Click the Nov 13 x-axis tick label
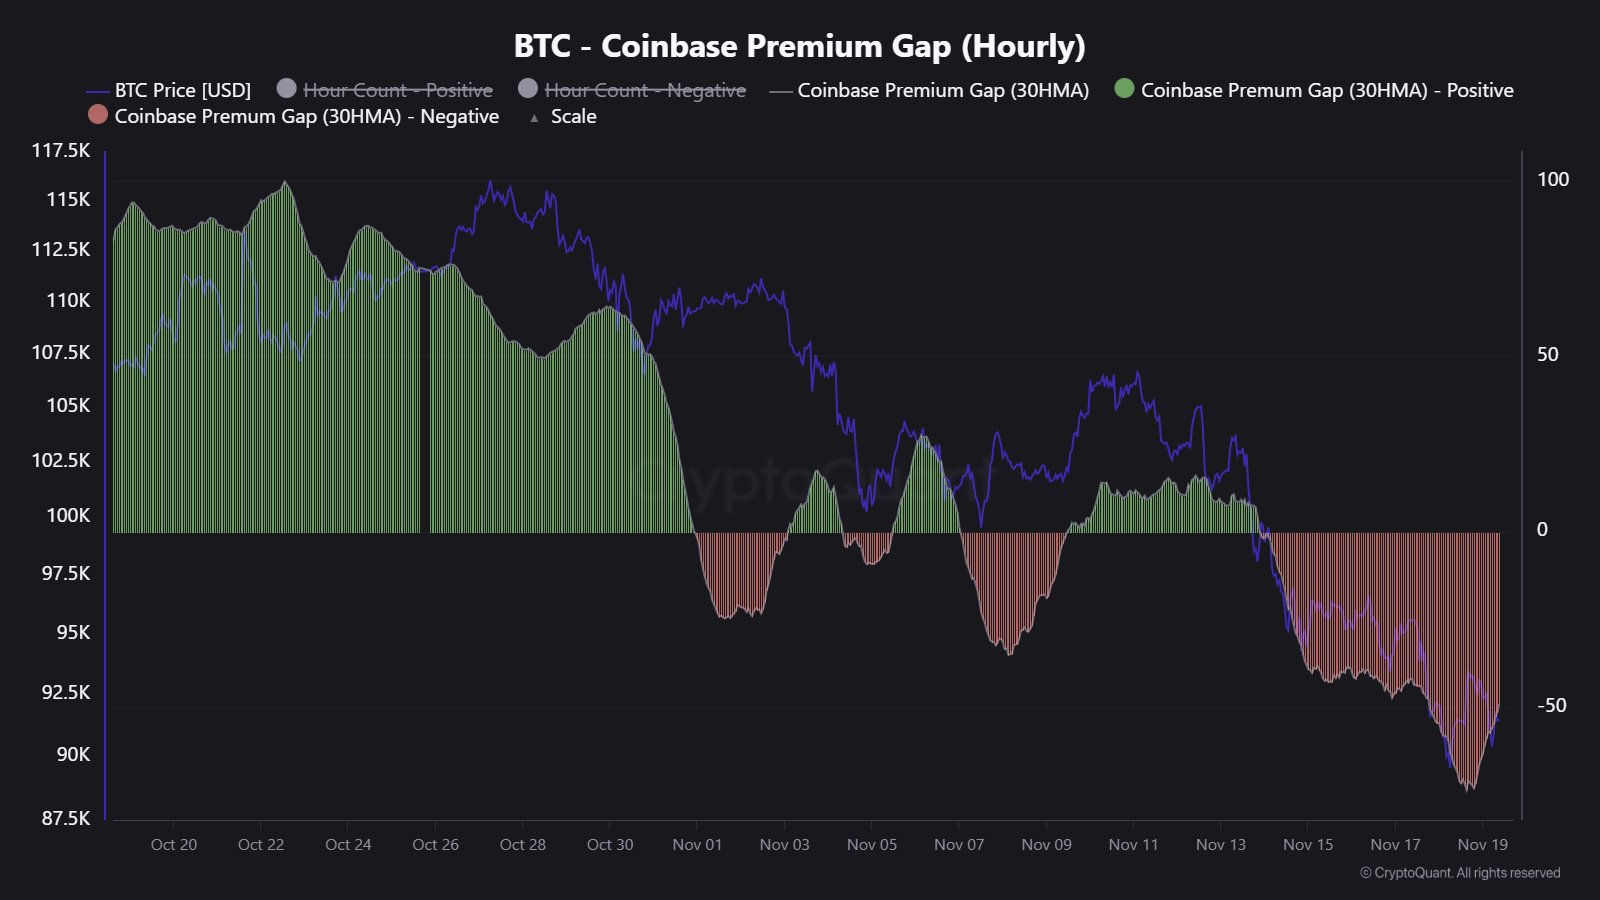 click(x=1221, y=845)
